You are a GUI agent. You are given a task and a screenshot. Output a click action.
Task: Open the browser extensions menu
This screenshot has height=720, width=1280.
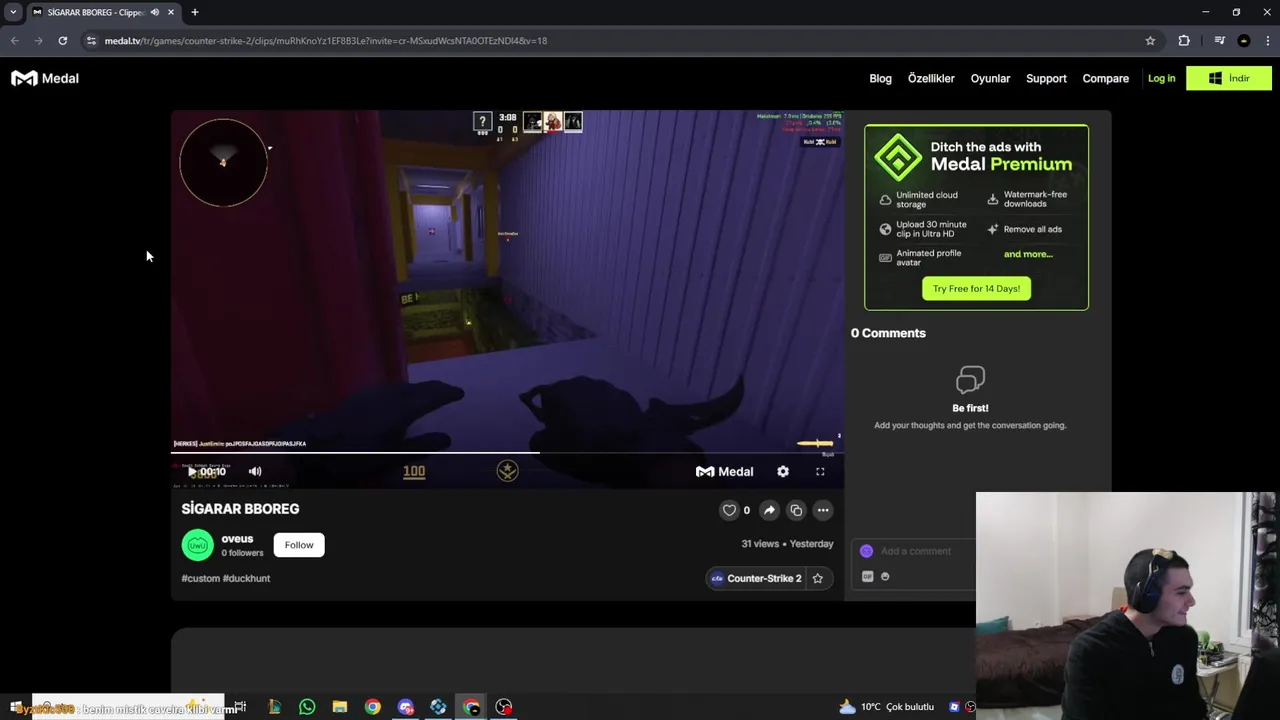pyautogui.click(x=1184, y=41)
